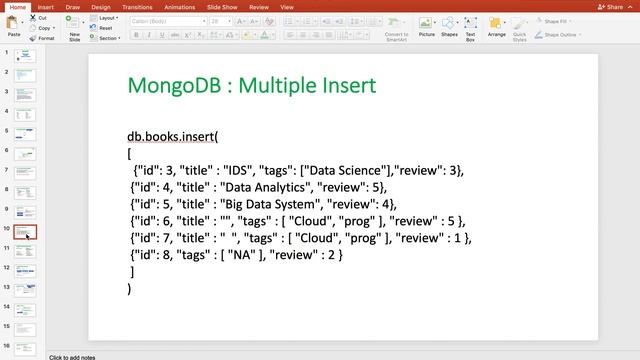640x360 pixels.
Task: Switch to the Insert tab
Action: pyautogui.click(x=45, y=7)
